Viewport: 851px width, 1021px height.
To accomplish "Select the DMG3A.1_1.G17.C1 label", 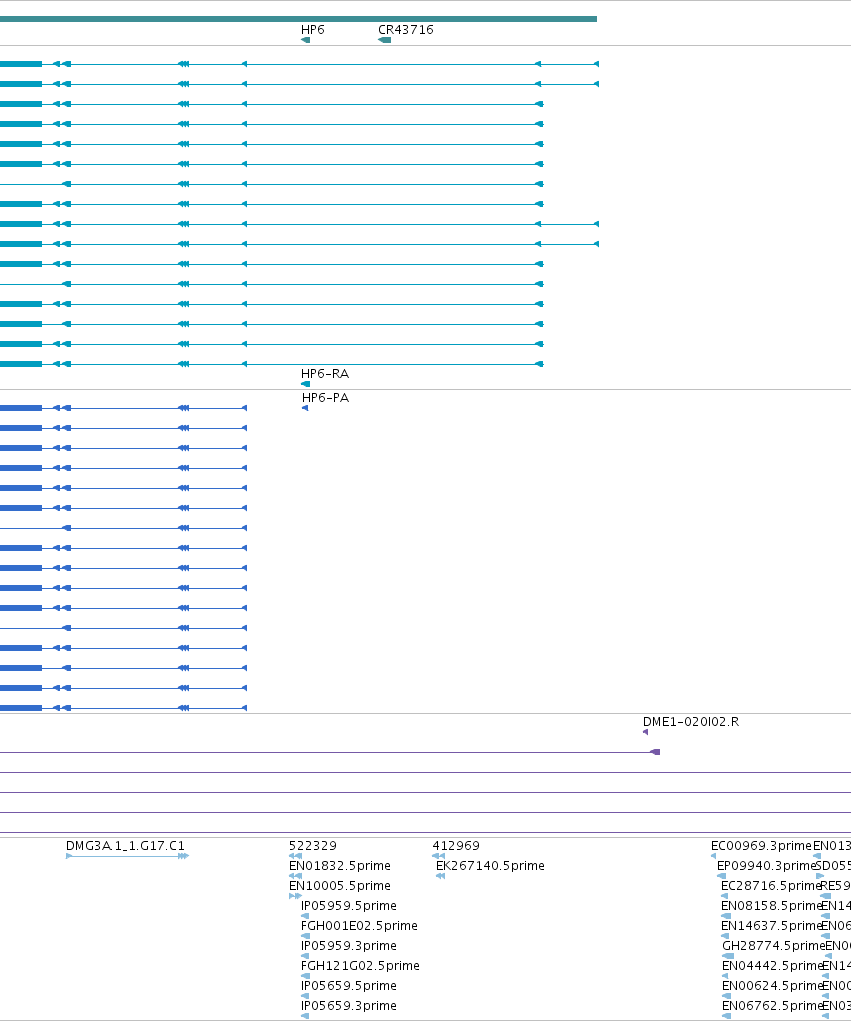I will [126, 845].
